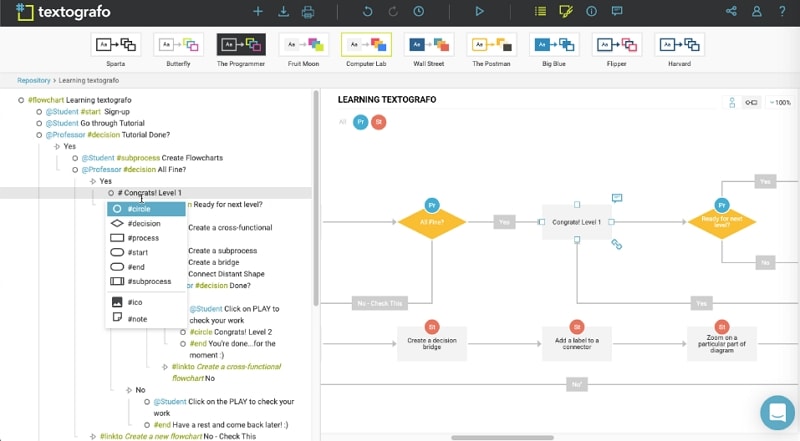Choose #ico from shape menu
Image resolution: width=800 pixels, height=441 pixels.
(x=146, y=302)
